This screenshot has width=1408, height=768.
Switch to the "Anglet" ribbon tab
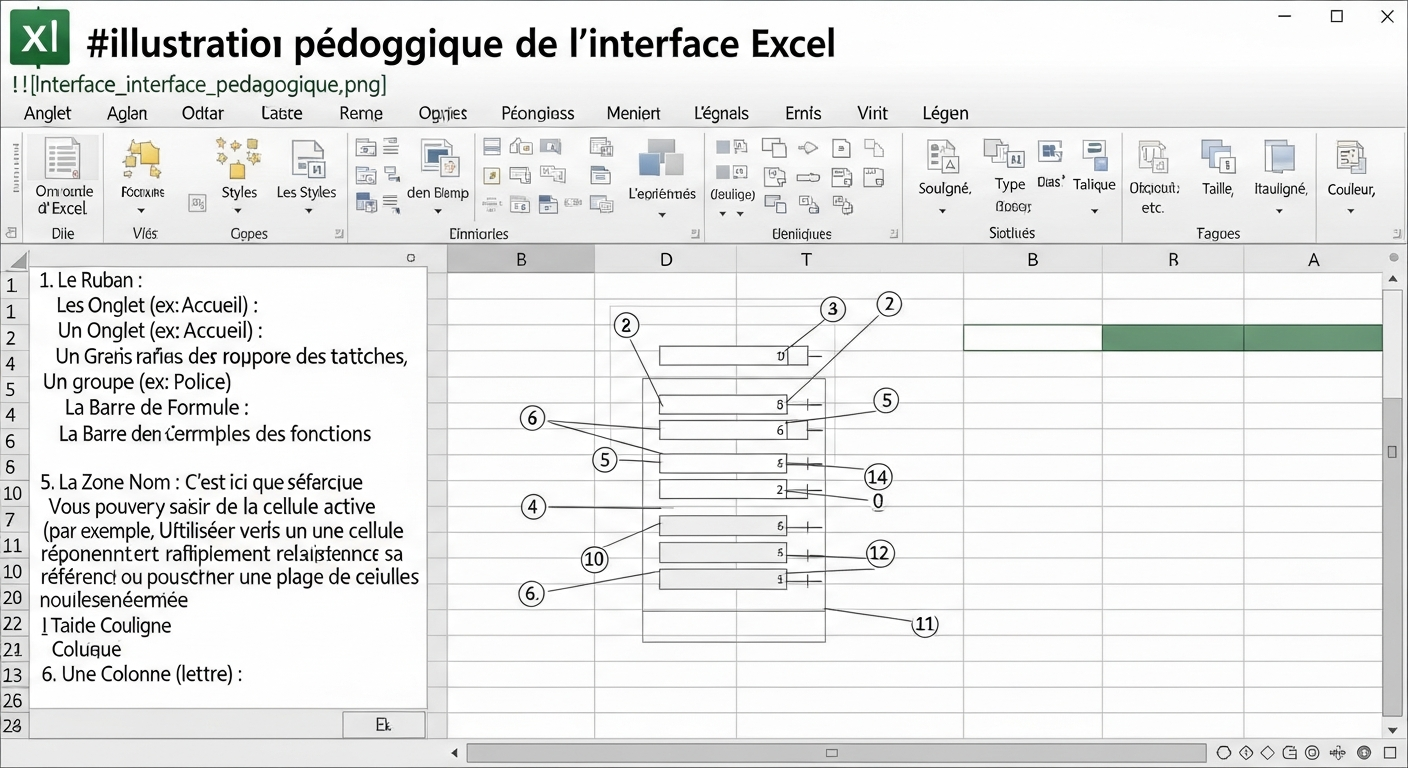coord(48,113)
